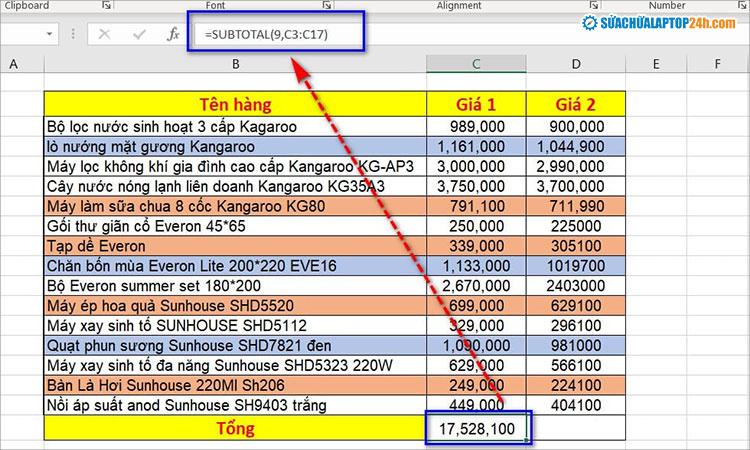Click the 'Tên hàng' header cell

click(235, 104)
